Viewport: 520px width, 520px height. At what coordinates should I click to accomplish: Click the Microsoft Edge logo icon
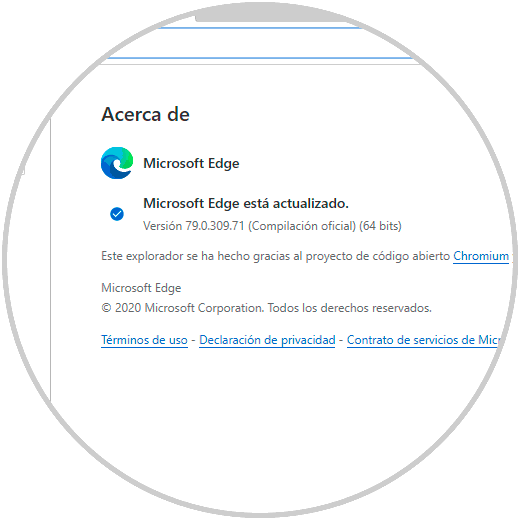117,163
